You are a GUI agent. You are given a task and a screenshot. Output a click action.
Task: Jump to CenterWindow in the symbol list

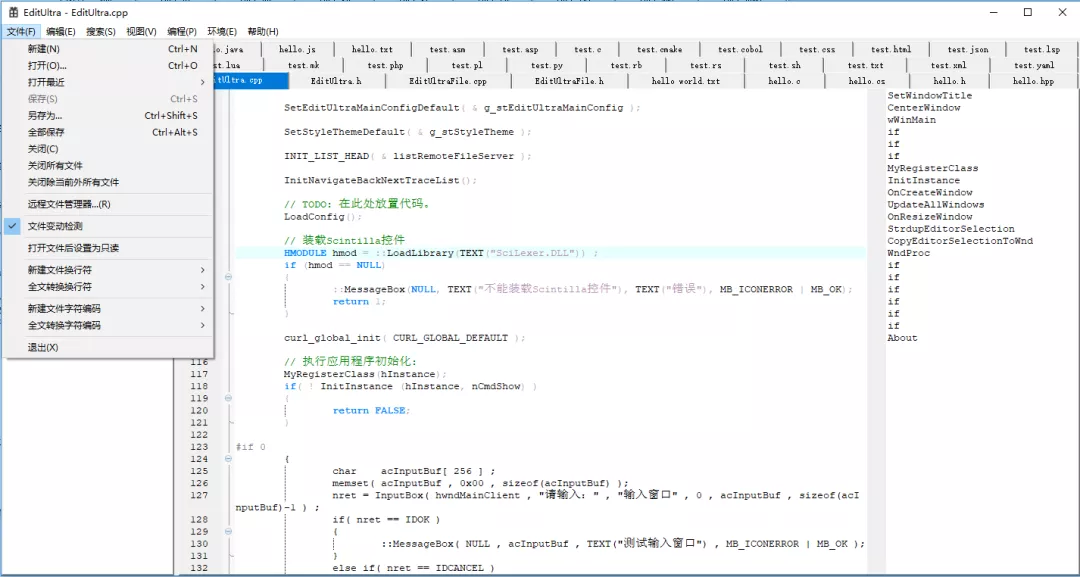click(924, 107)
